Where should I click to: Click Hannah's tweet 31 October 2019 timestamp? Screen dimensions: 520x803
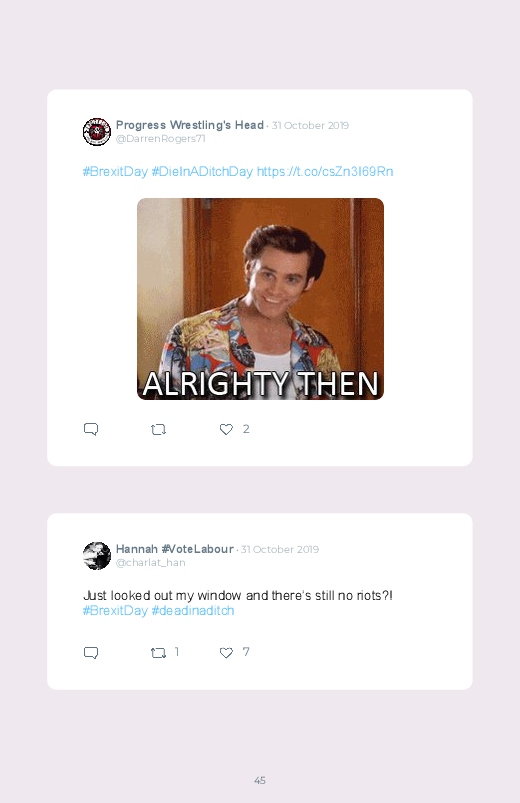[x=280, y=550]
